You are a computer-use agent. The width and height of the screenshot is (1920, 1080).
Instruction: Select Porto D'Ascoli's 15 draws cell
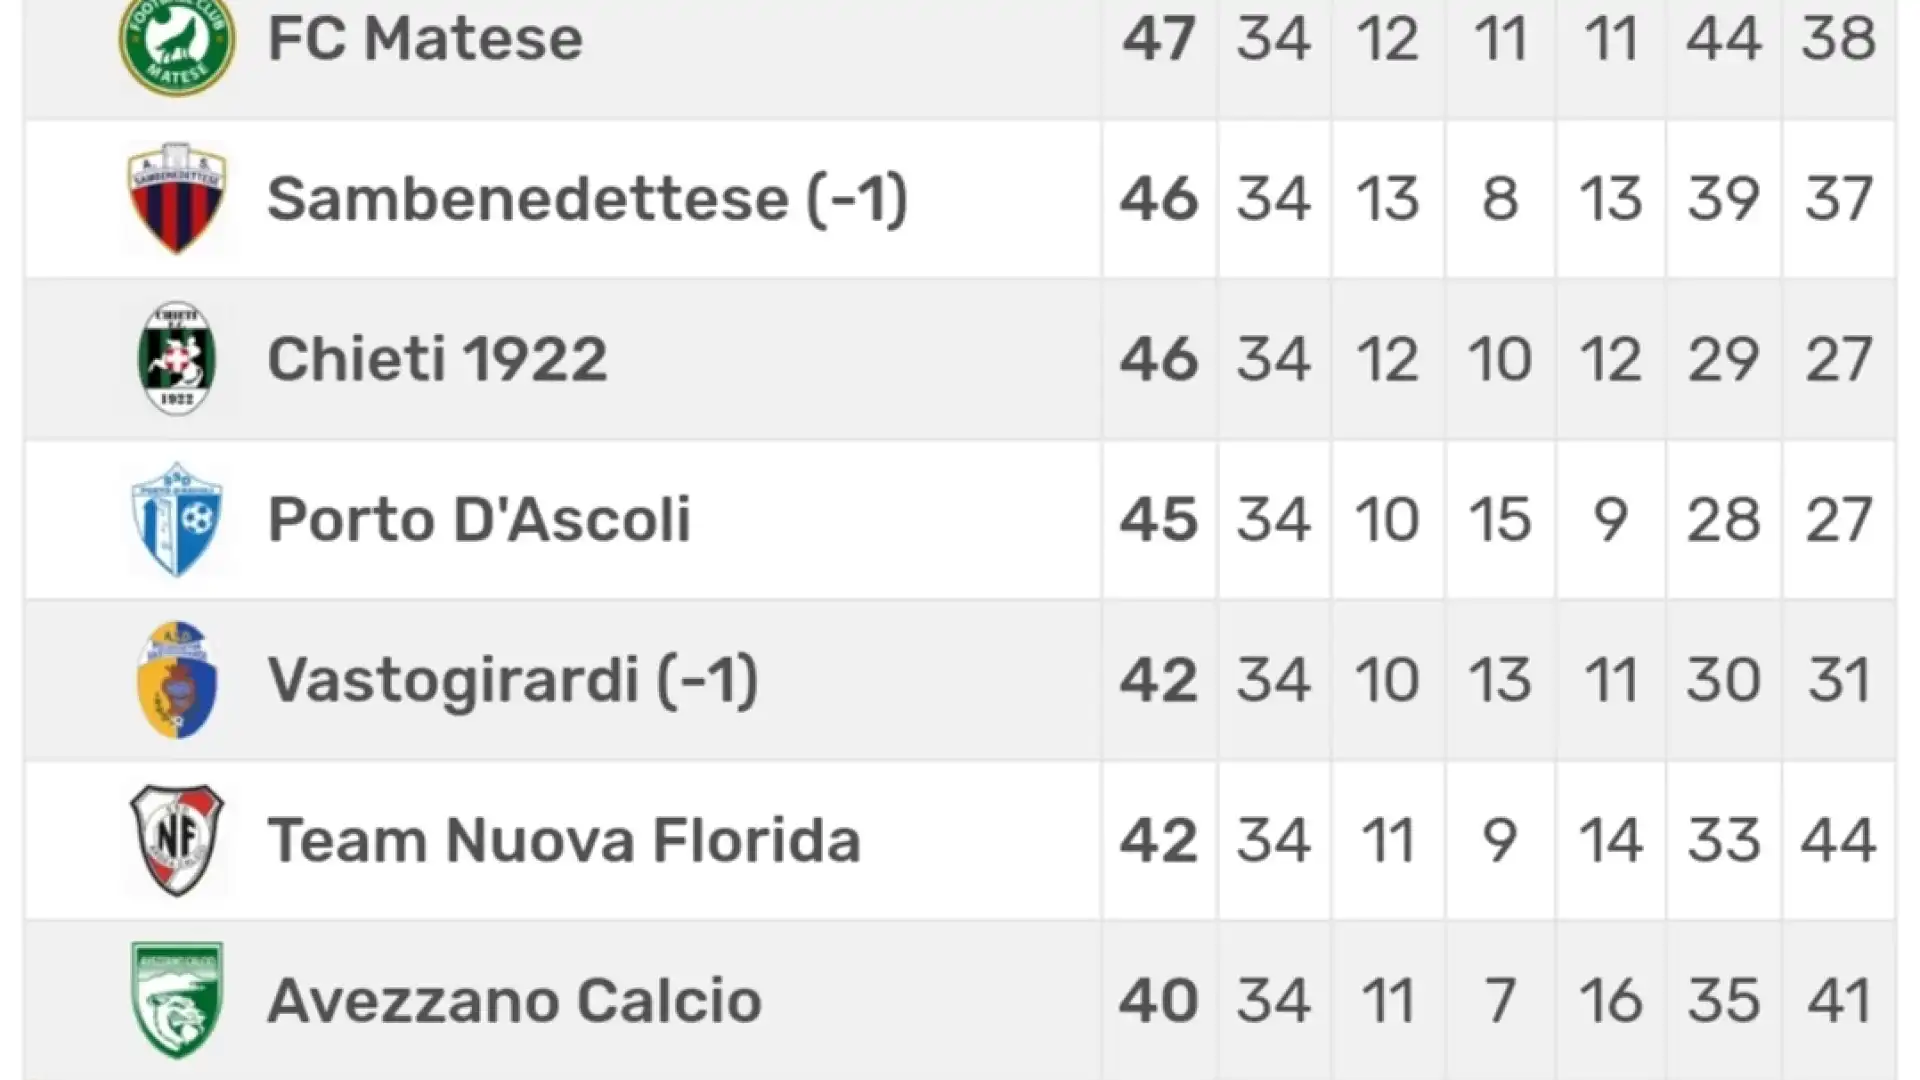tap(1500, 519)
